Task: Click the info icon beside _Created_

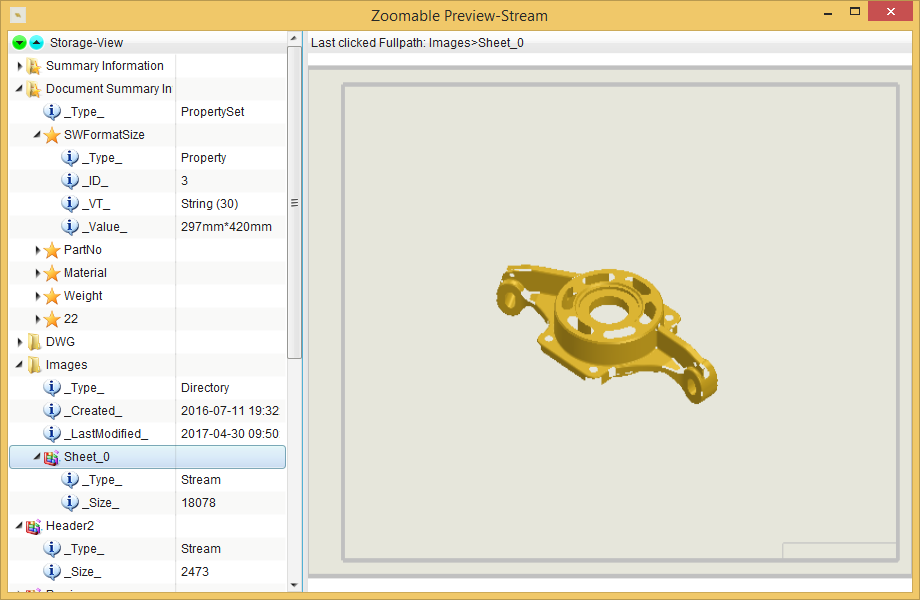Action: (x=52, y=411)
